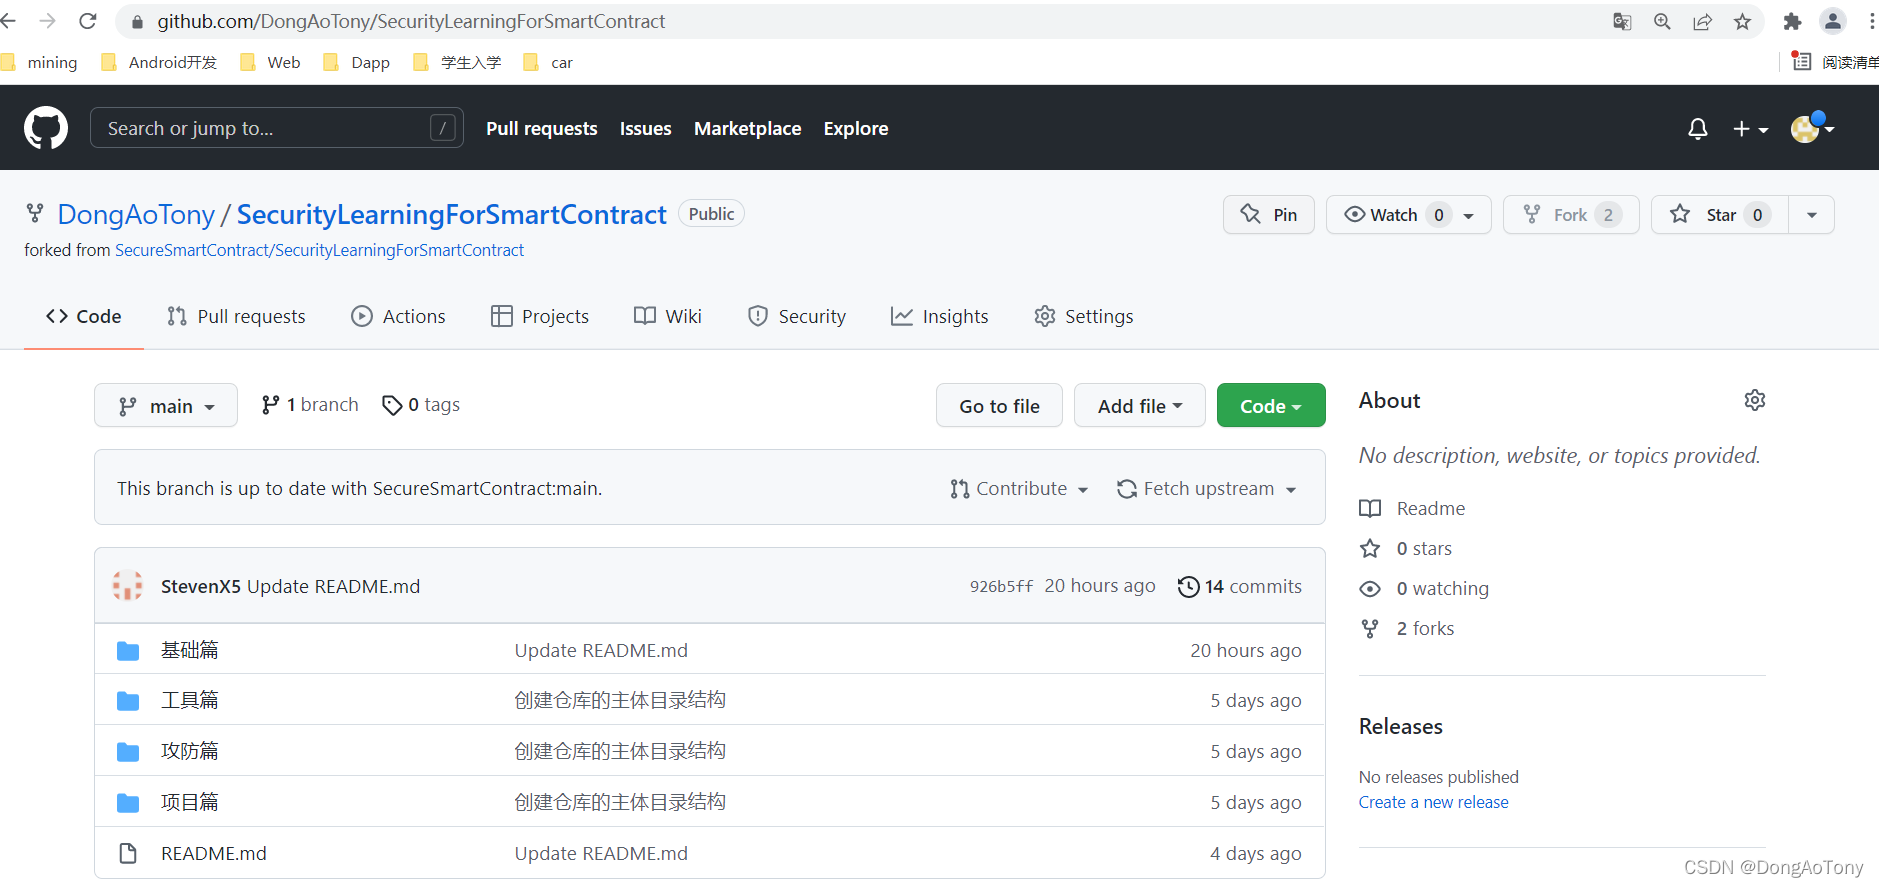Image resolution: width=1879 pixels, height=887 pixels.
Task: Click StevenX5 avatar image
Action: 127,586
